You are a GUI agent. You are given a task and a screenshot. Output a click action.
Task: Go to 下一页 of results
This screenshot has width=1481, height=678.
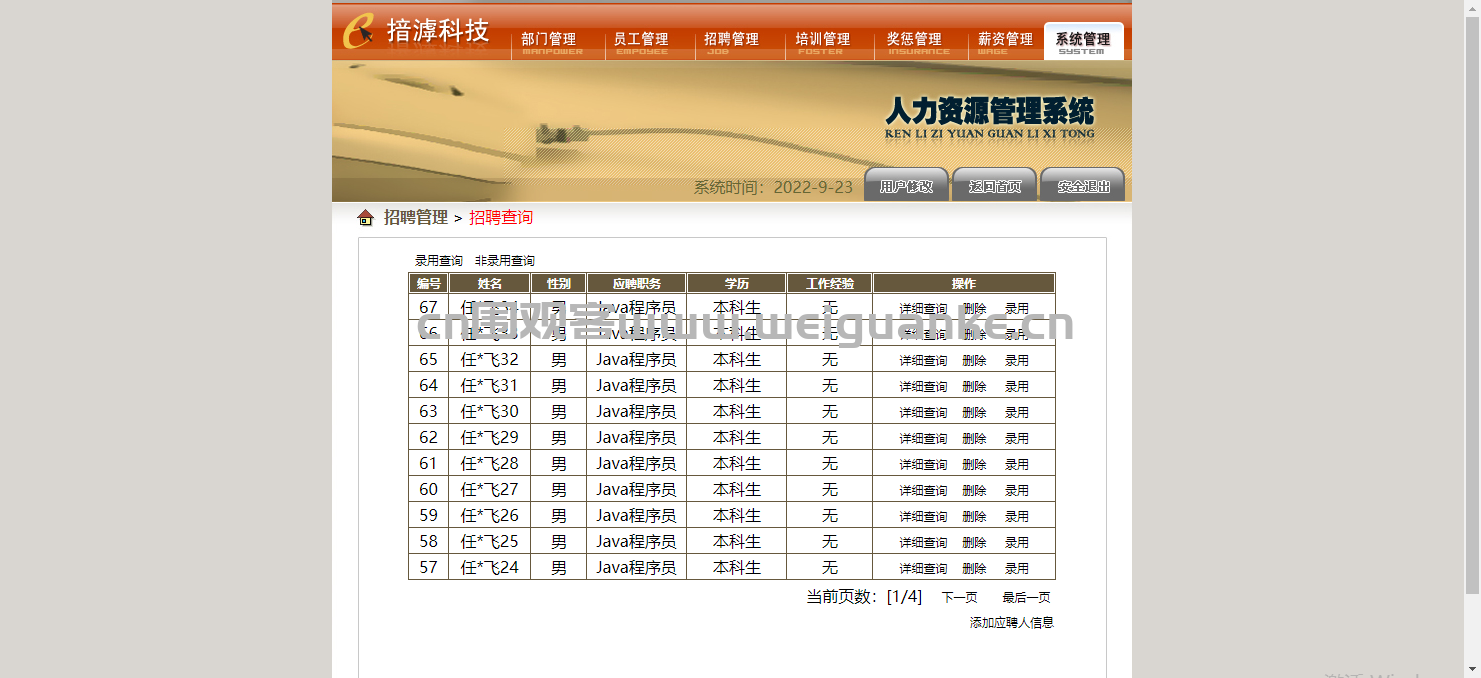[x=960, y=598]
